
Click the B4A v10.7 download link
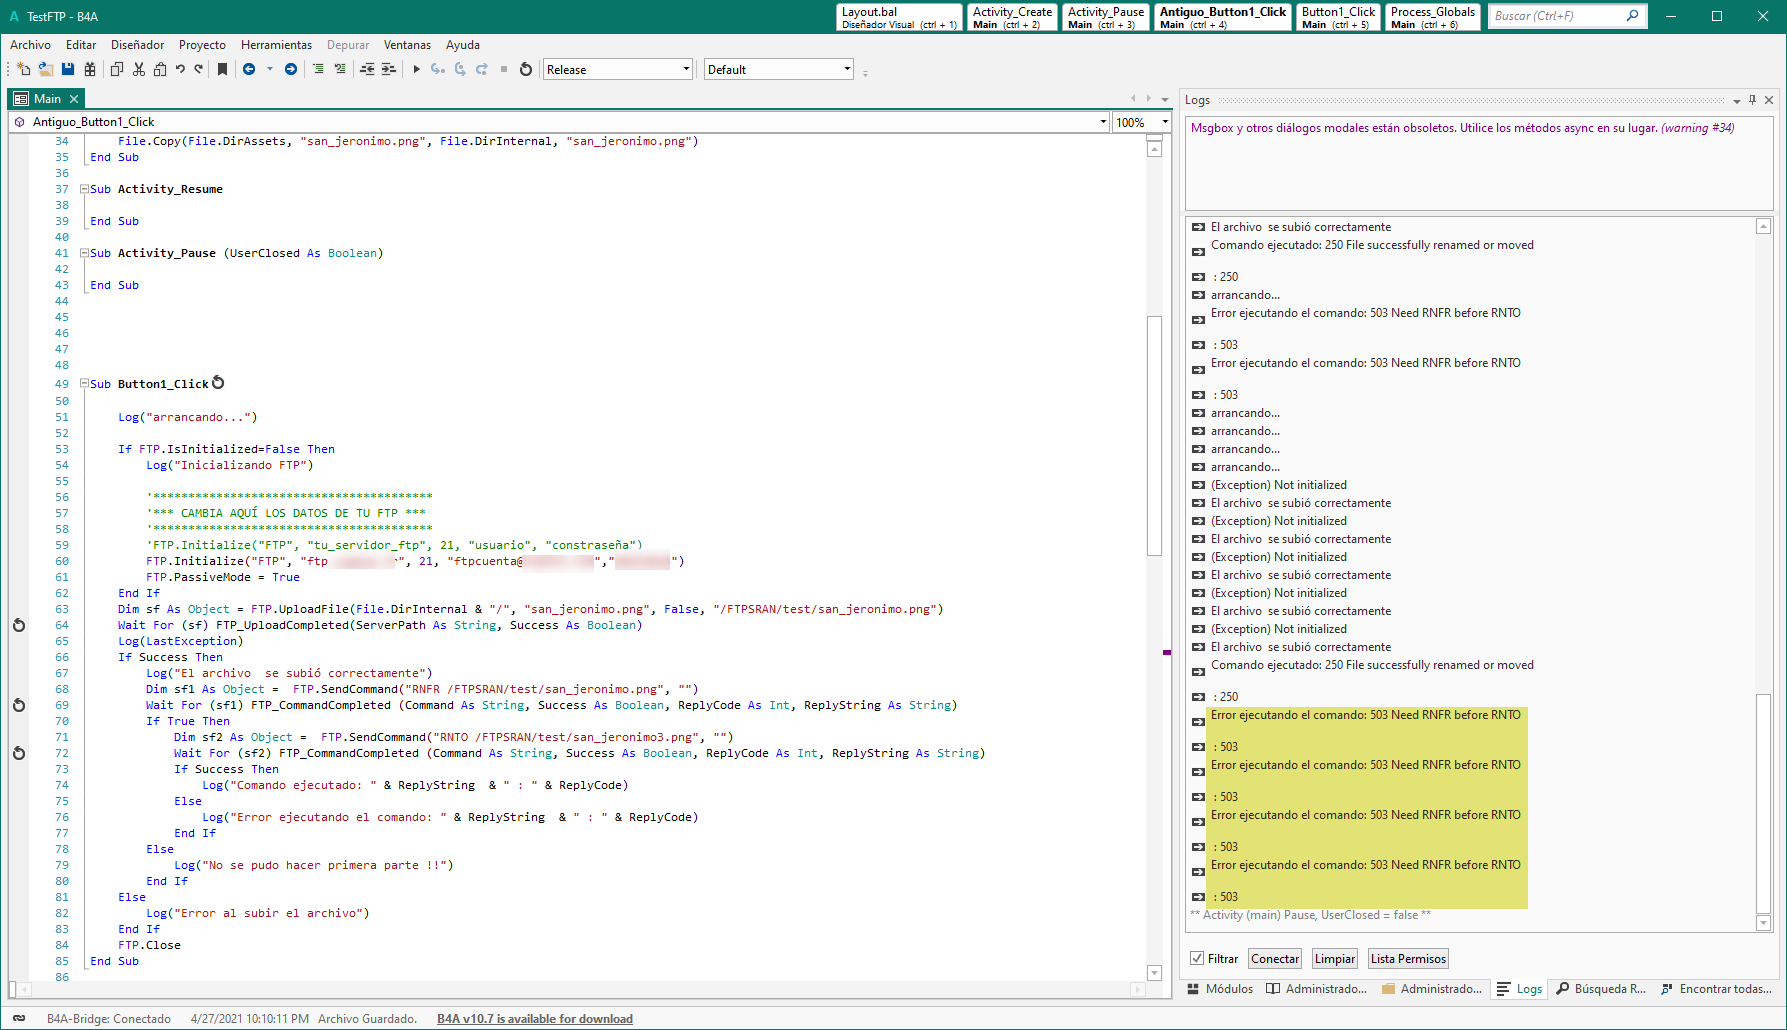(534, 1019)
